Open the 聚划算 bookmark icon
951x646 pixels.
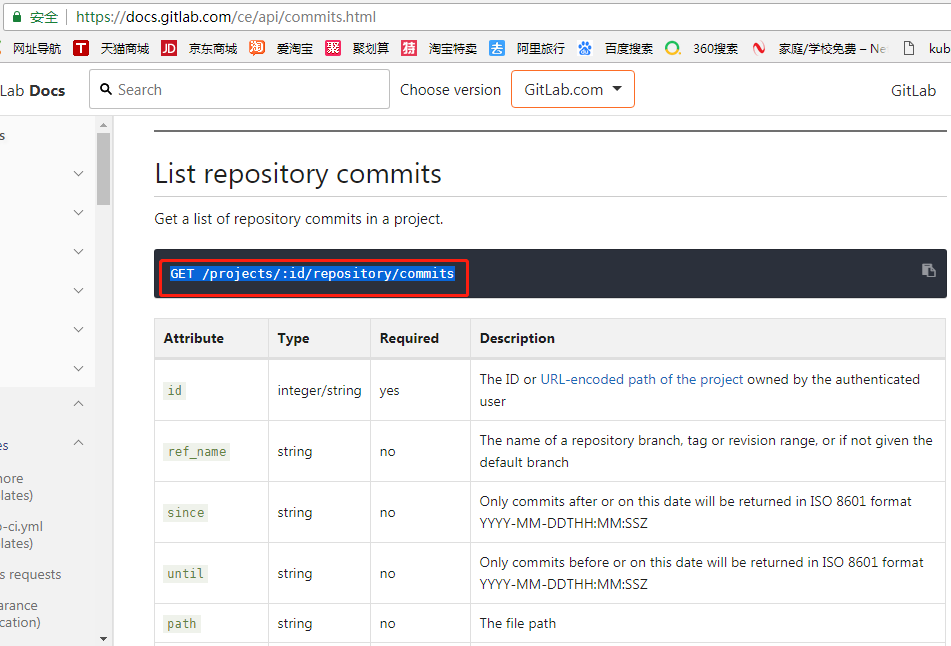[333, 47]
